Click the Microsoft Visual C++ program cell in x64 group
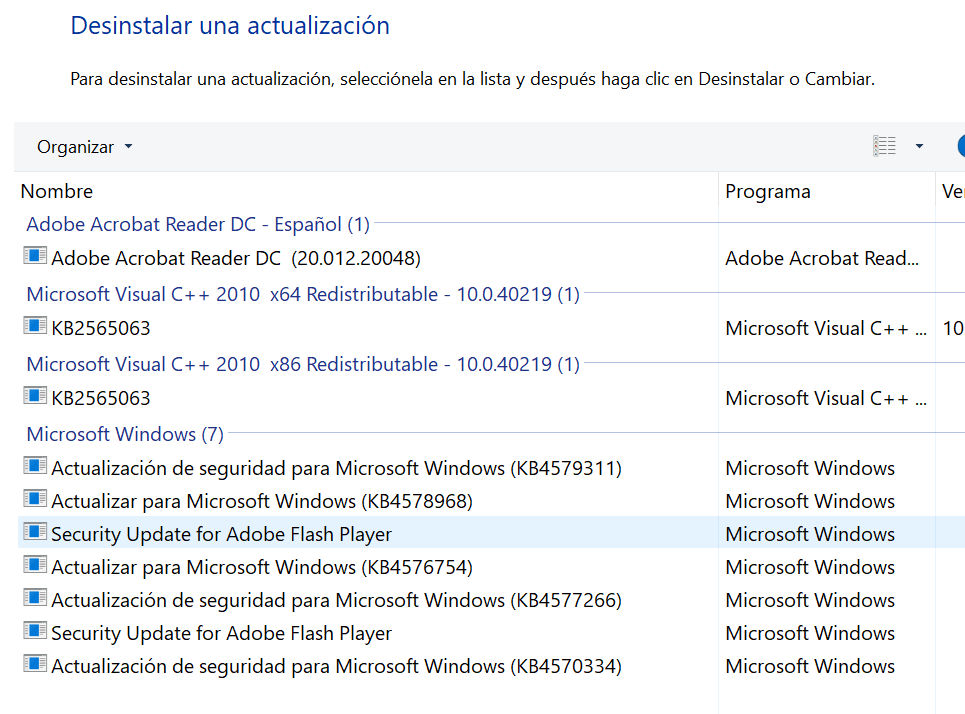 click(826, 328)
